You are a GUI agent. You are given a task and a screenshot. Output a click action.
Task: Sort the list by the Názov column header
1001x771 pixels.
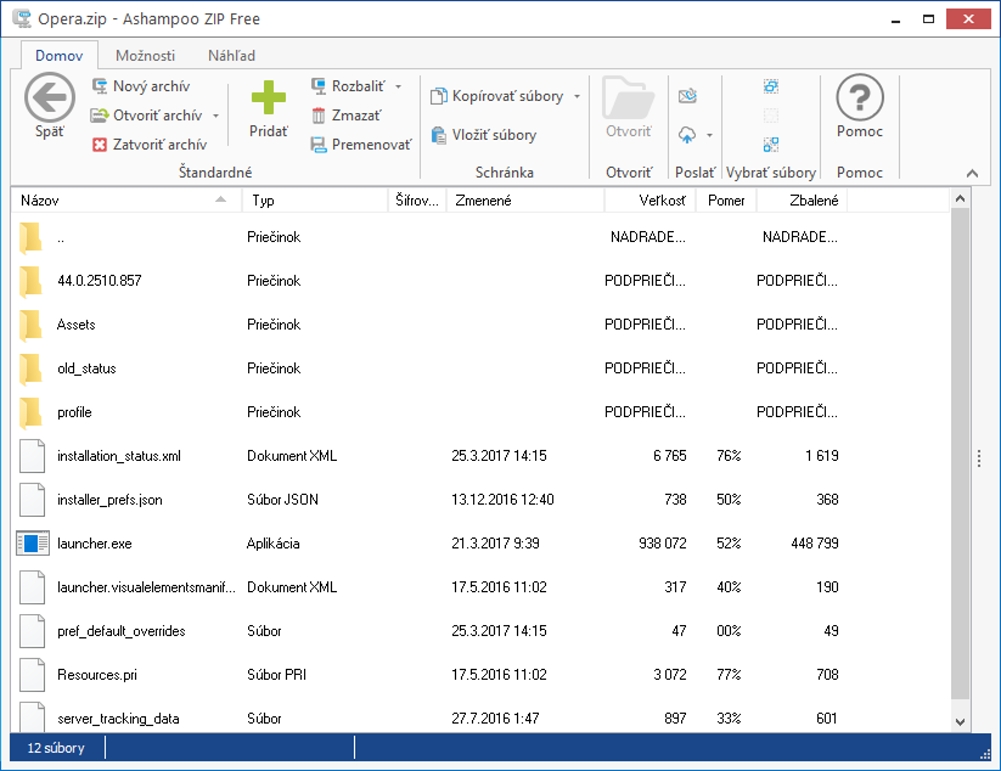tap(120, 201)
